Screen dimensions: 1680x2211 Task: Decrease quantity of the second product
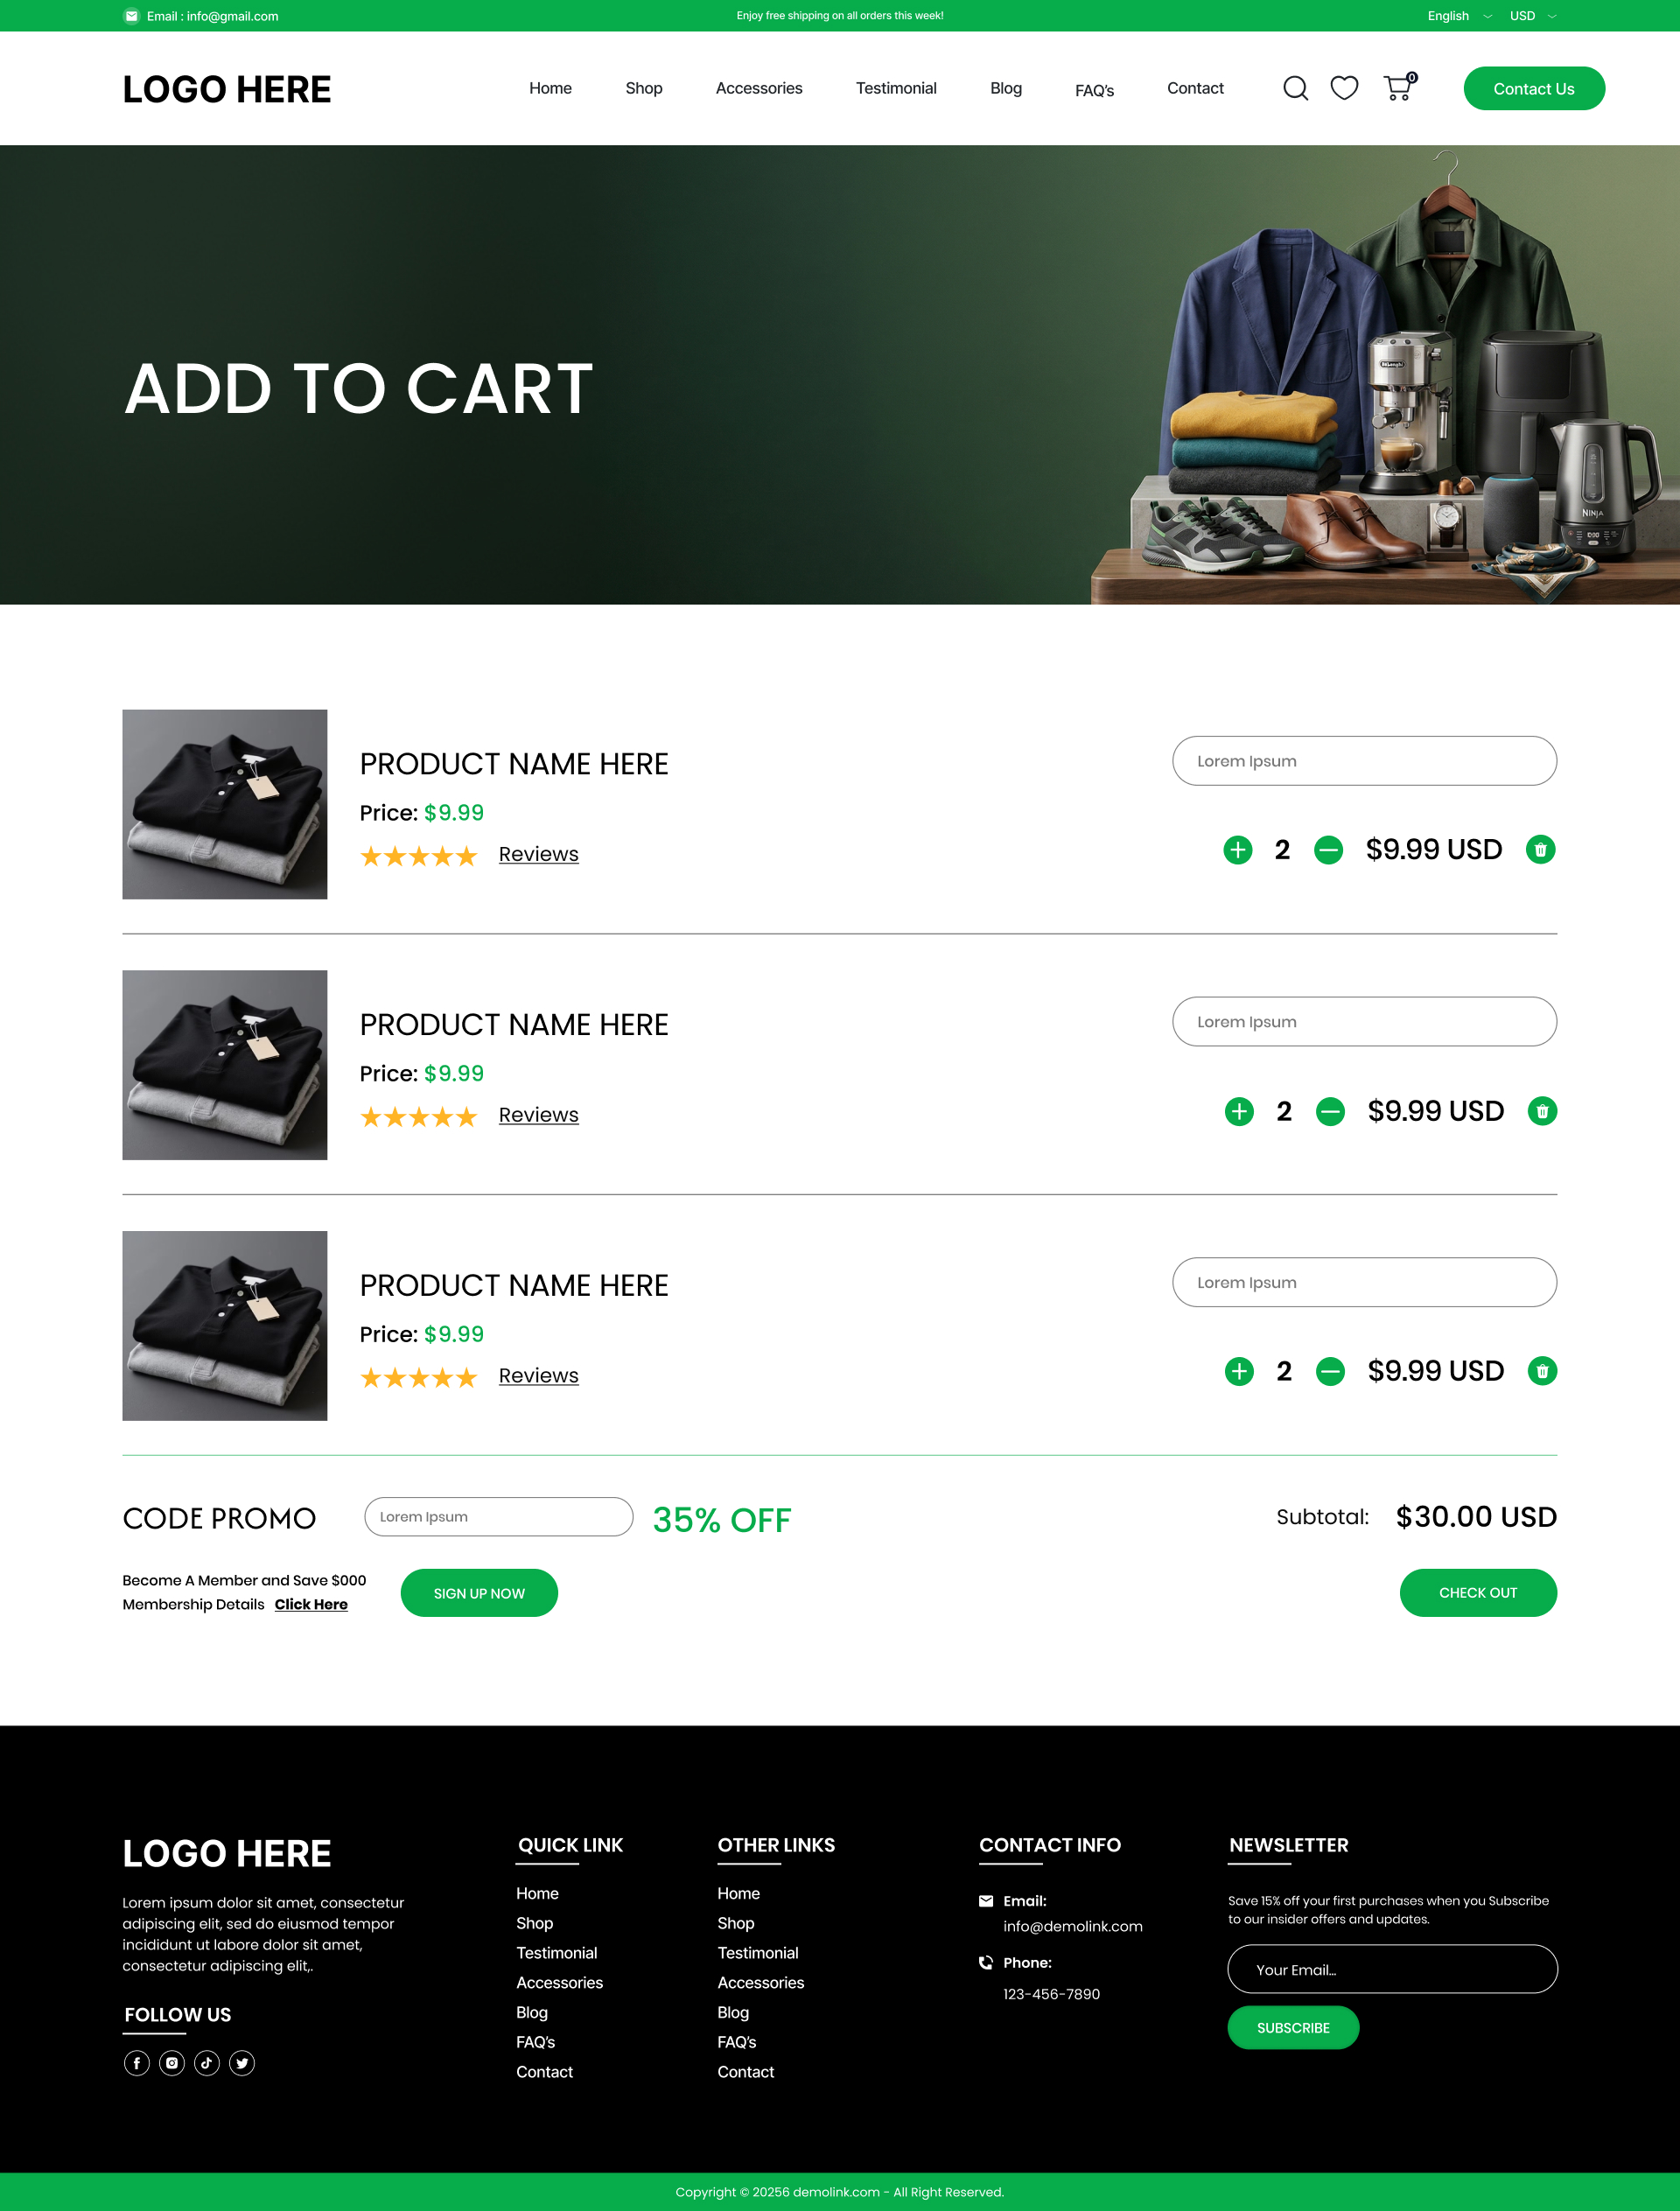(1330, 1111)
